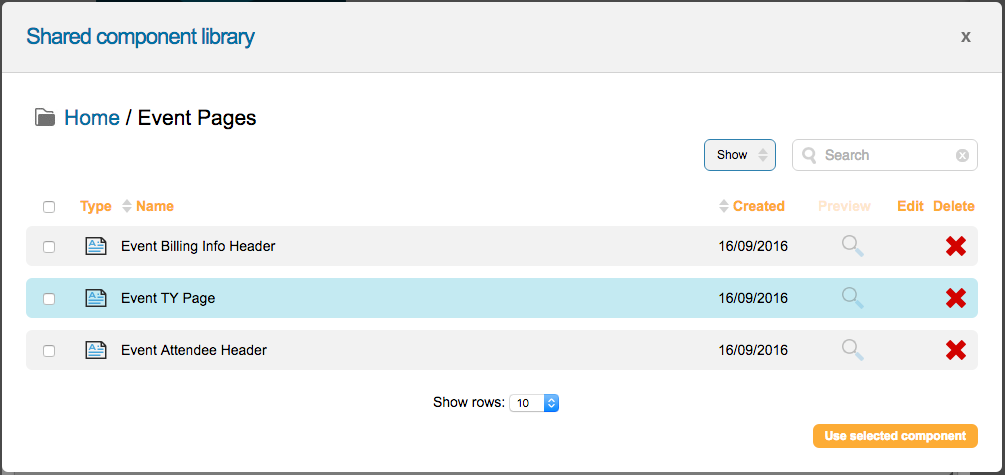Preview the Event Billing Info Header component
Viewport: 1005px width, 475px height.
click(x=852, y=246)
